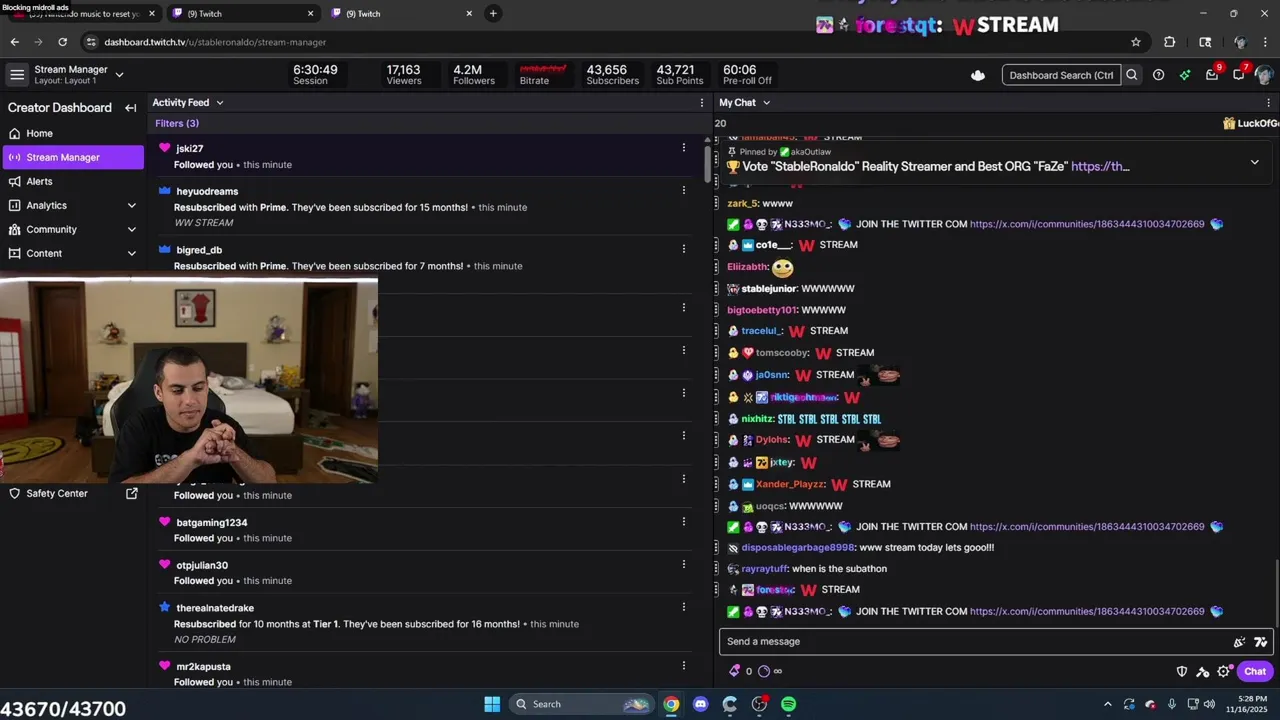Click the cloud-shaped icon in header
Screen dimensions: 1280x720
(x=978, y=75)
